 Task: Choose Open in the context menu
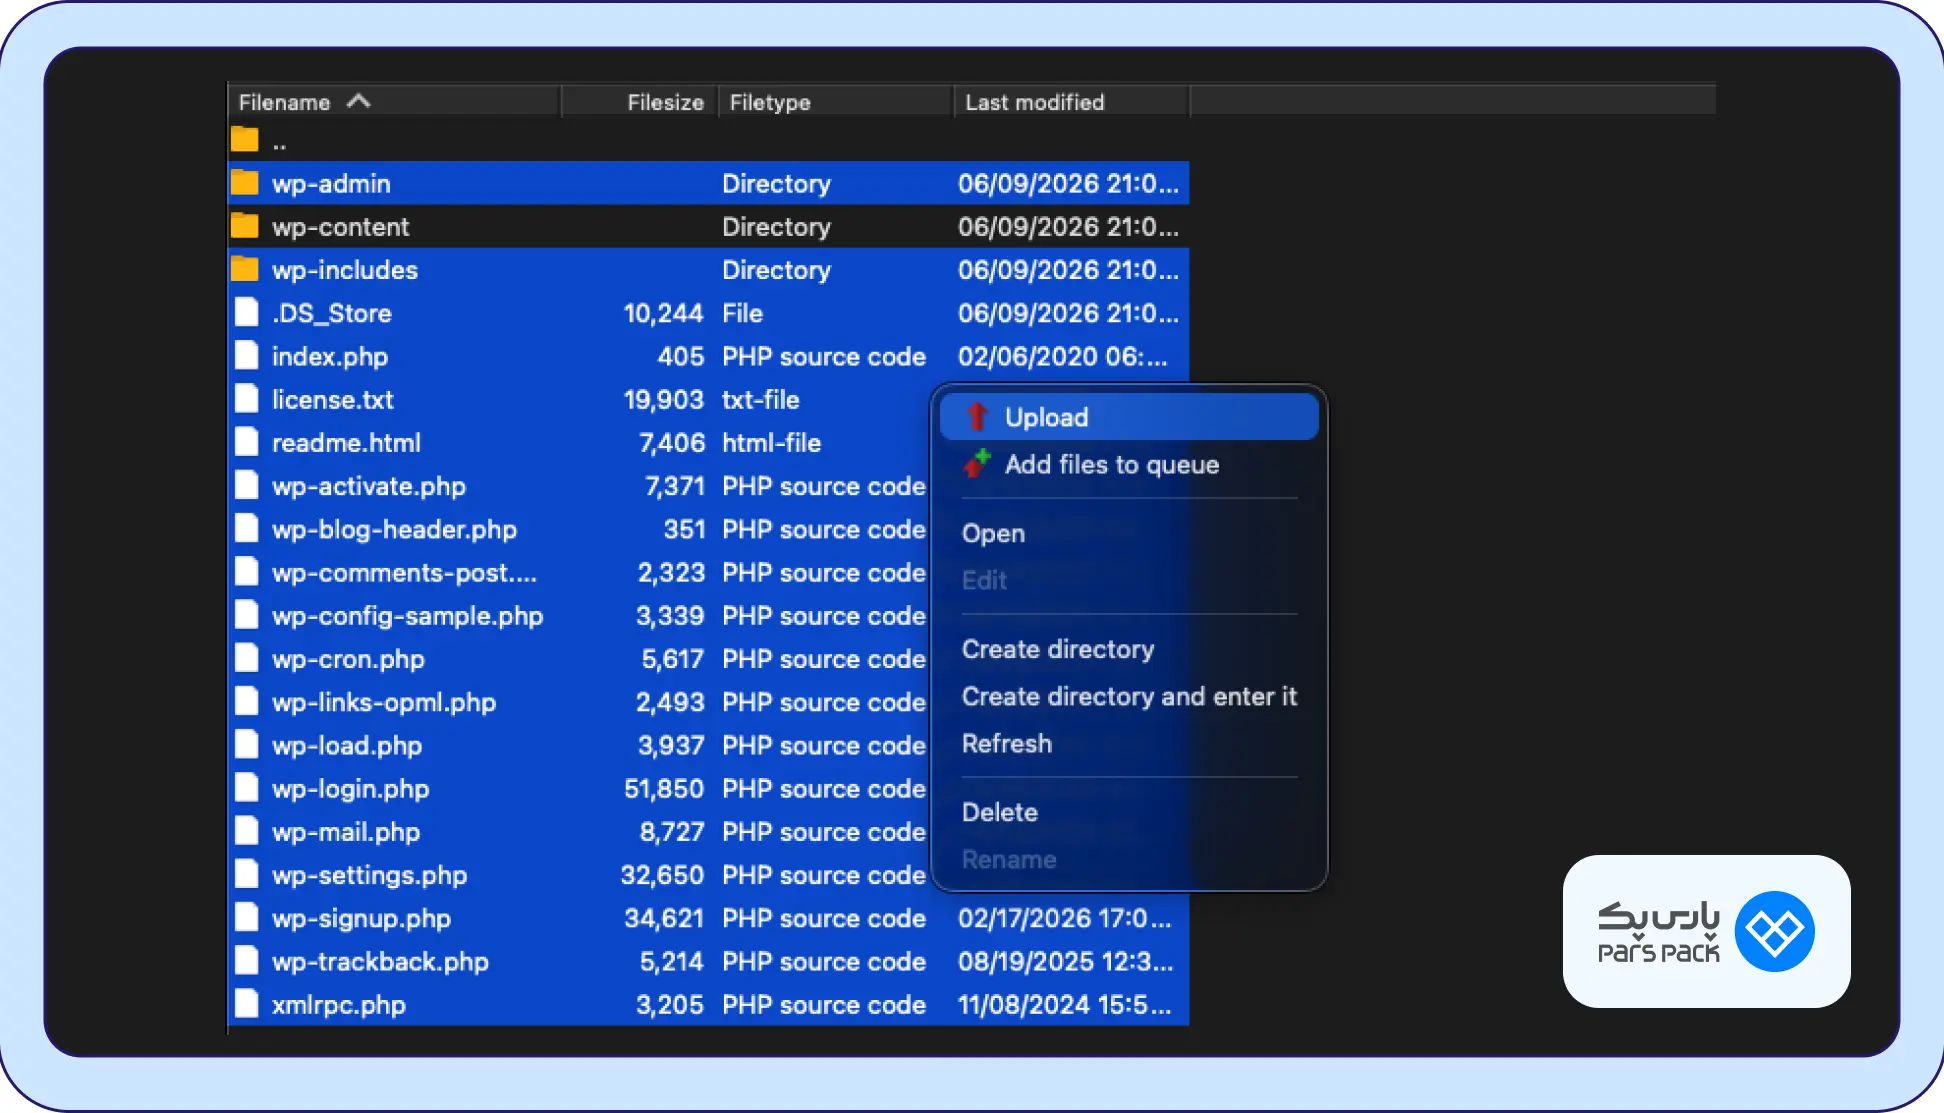1129,533
